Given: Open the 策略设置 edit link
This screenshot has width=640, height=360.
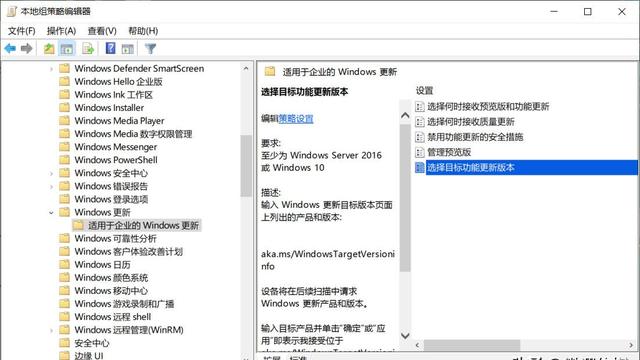Looking at the screenshot, I should 296,119.
